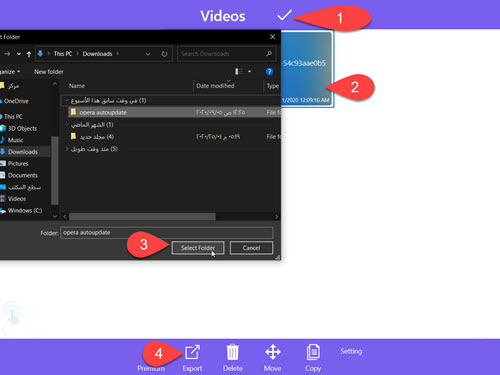This screenshot has height=375, width=500.
Task: Click navigation pane scroll up arrow
Action: click(55, 84)
